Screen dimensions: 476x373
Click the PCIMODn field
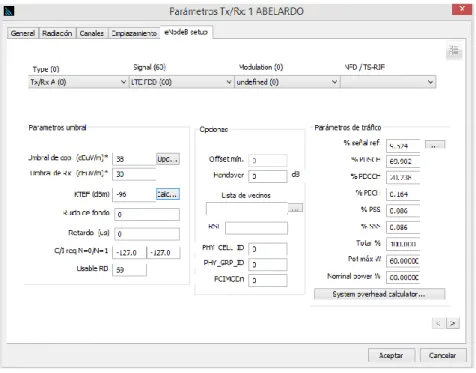tap(268, 280)
